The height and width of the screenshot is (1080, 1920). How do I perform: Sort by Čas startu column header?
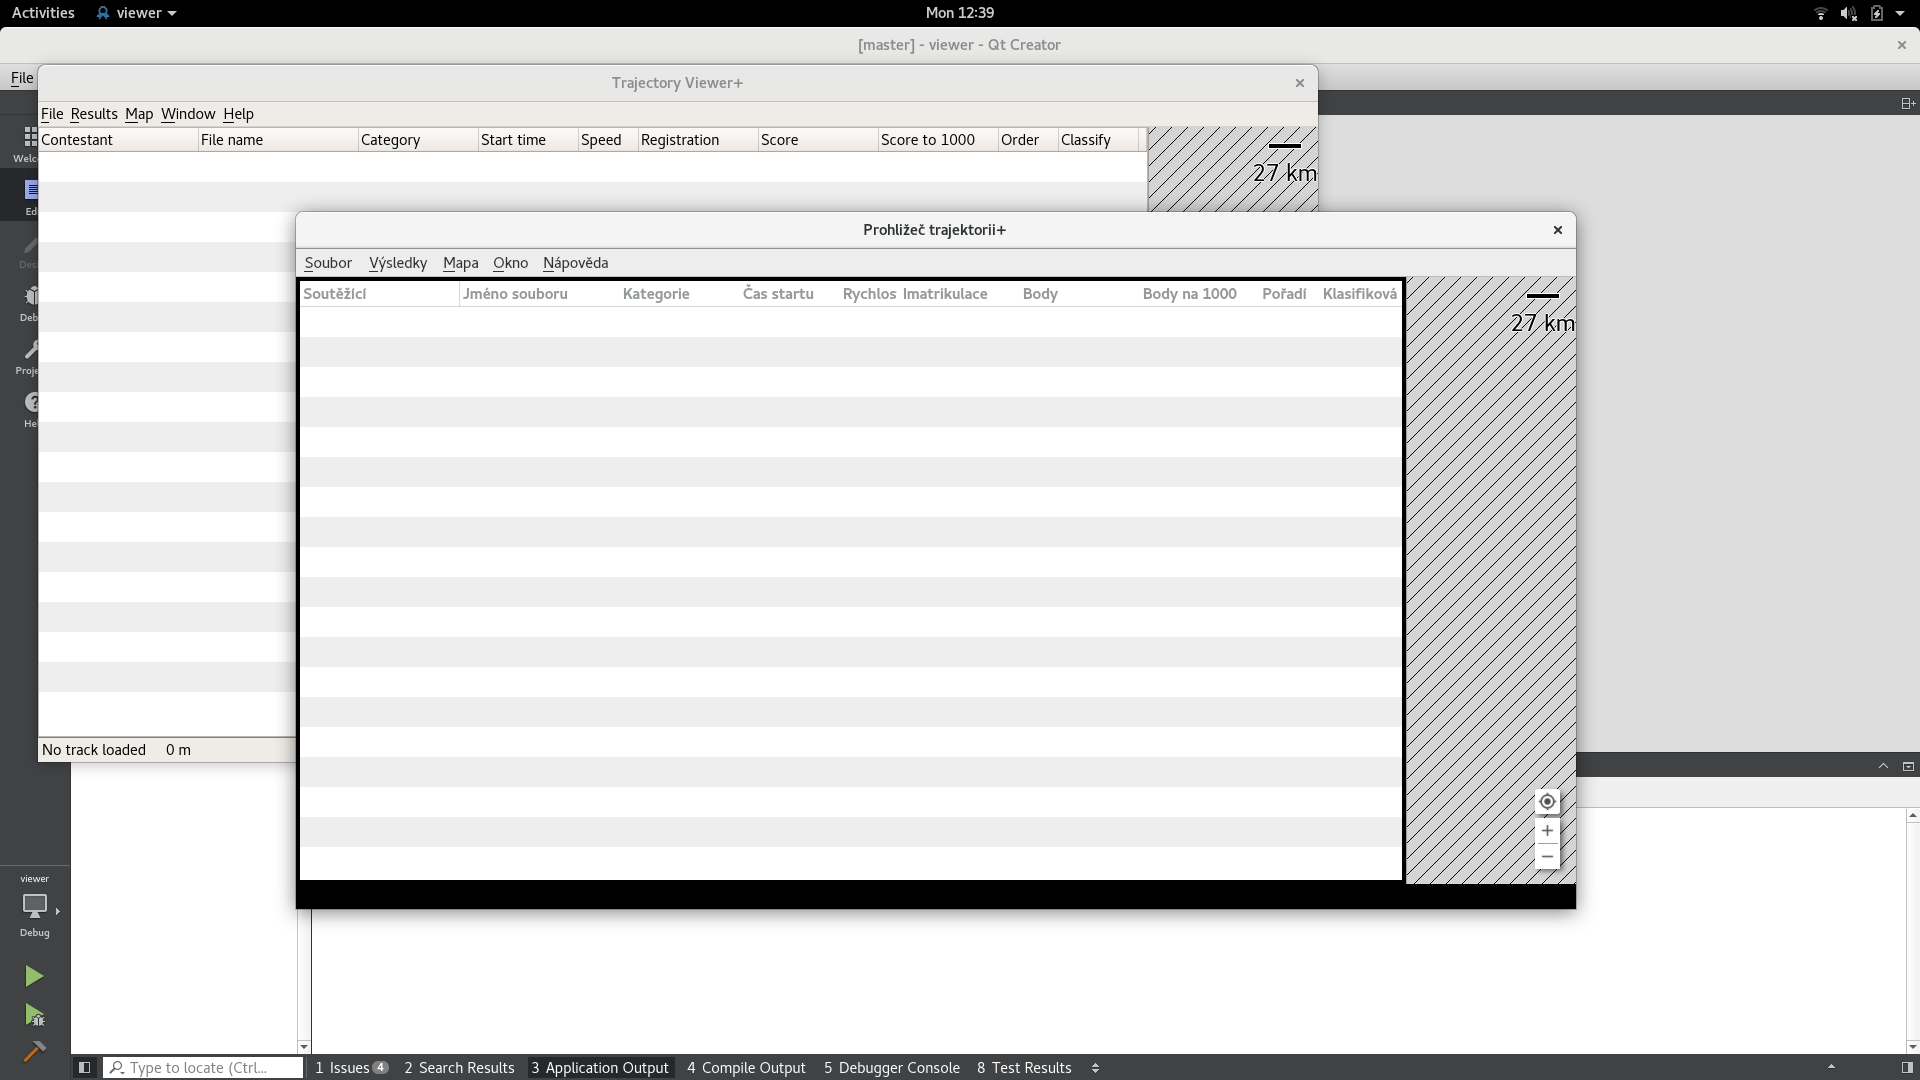[x=789, y=294]
